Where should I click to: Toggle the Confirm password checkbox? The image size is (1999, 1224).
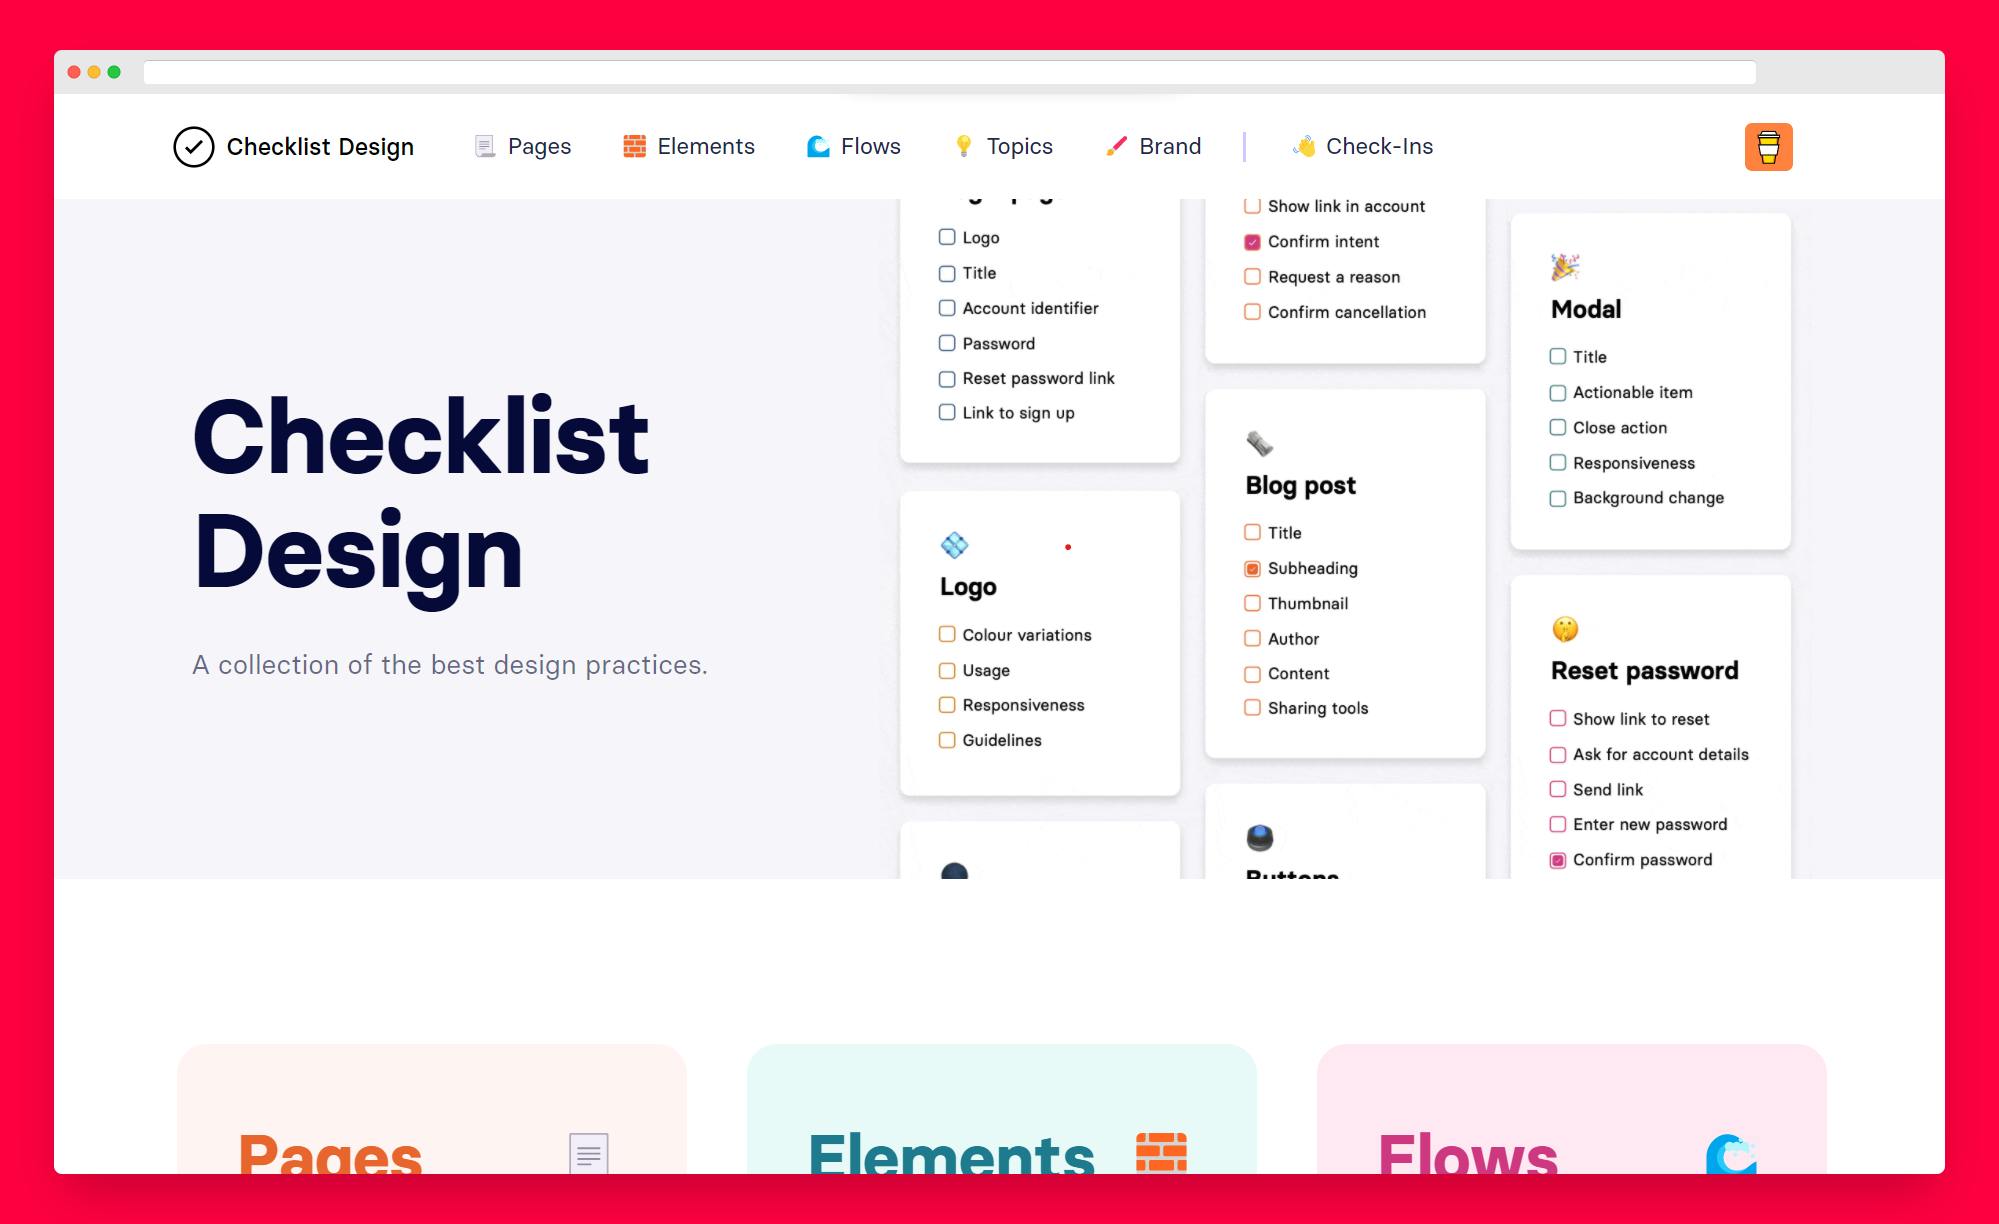pos(1556,858)
